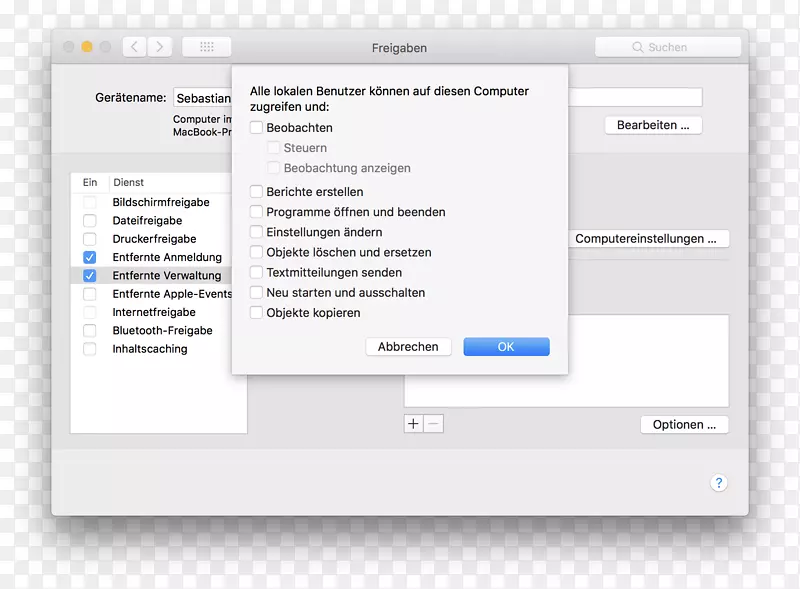800x589 pixels.
Task: Check Berichte erstellen option
Action: [257, 192]
